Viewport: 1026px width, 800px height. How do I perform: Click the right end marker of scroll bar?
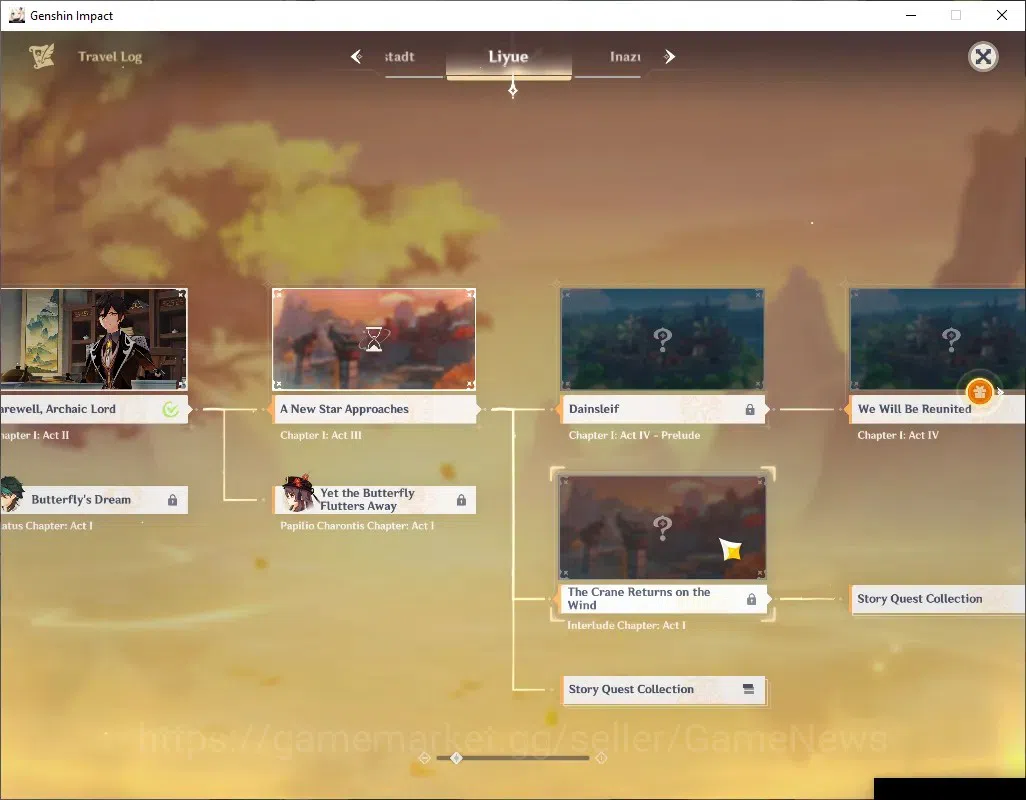[601, 758]
